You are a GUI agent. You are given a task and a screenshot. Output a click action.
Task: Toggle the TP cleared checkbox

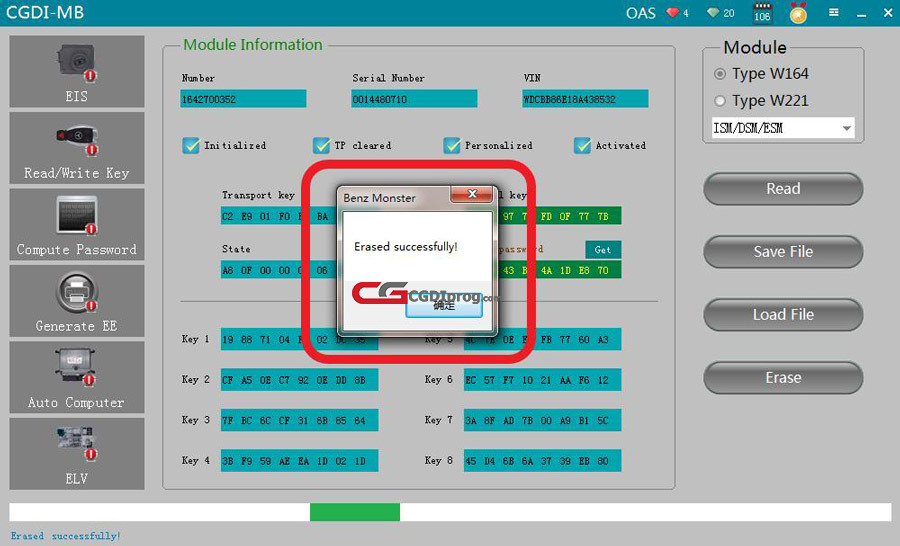click(321, 146)
